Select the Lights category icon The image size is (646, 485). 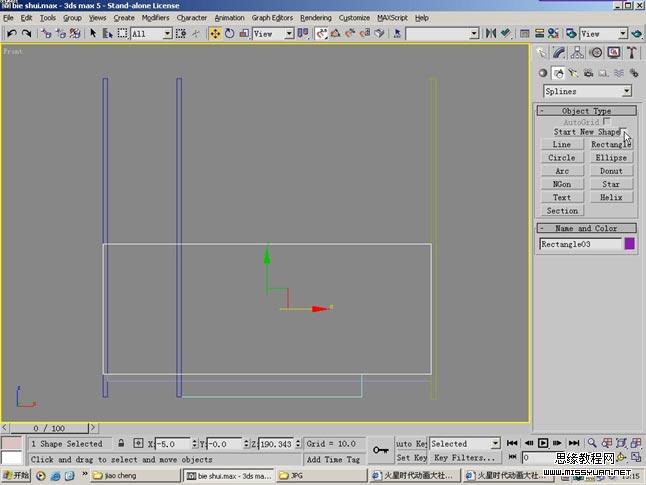573,73
